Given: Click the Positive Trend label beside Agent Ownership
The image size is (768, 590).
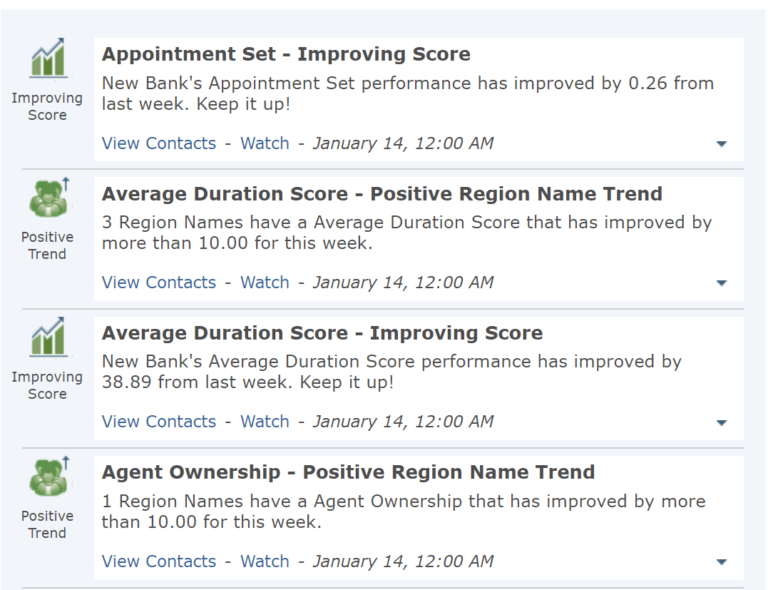Looking at the screenshot, I should pos(47,524).
